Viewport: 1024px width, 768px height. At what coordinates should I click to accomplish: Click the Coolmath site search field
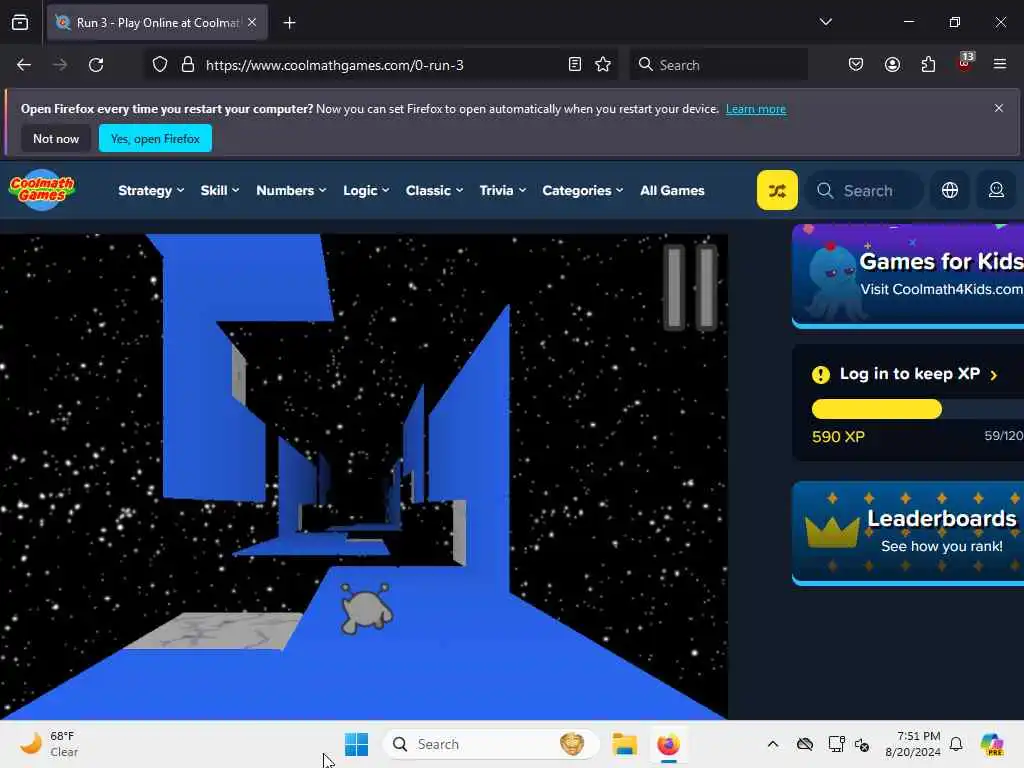pos(865,190)
